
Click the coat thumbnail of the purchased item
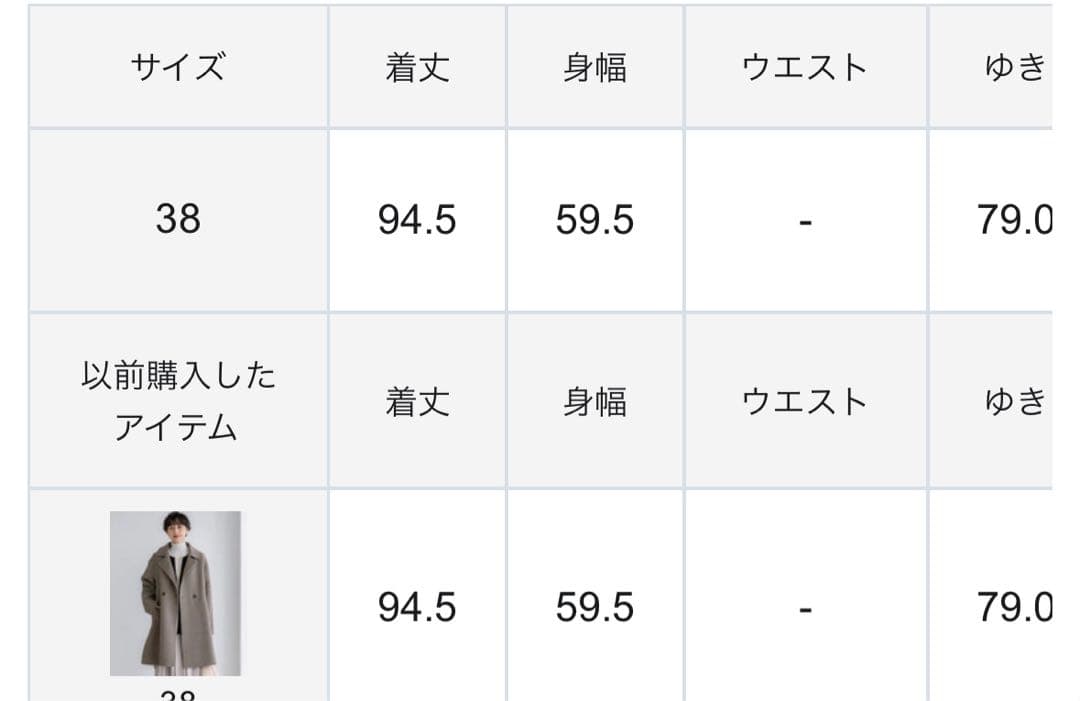click(175, 593)
